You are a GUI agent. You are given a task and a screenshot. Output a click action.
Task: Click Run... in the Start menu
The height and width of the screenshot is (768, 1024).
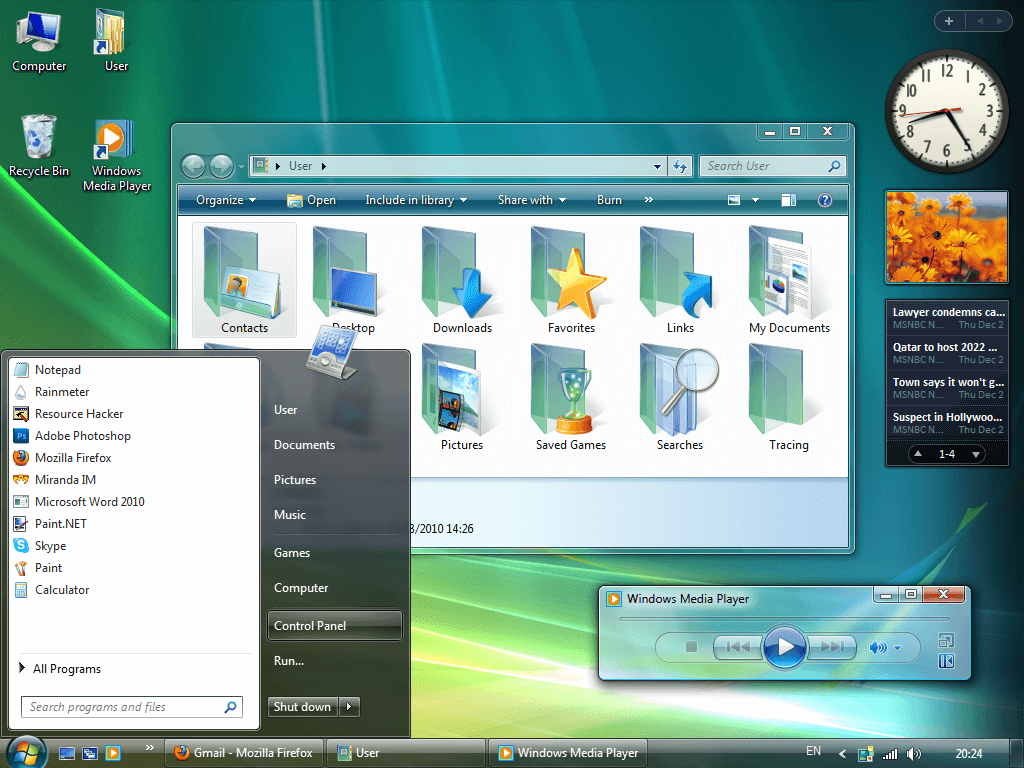tap(289, 660)
